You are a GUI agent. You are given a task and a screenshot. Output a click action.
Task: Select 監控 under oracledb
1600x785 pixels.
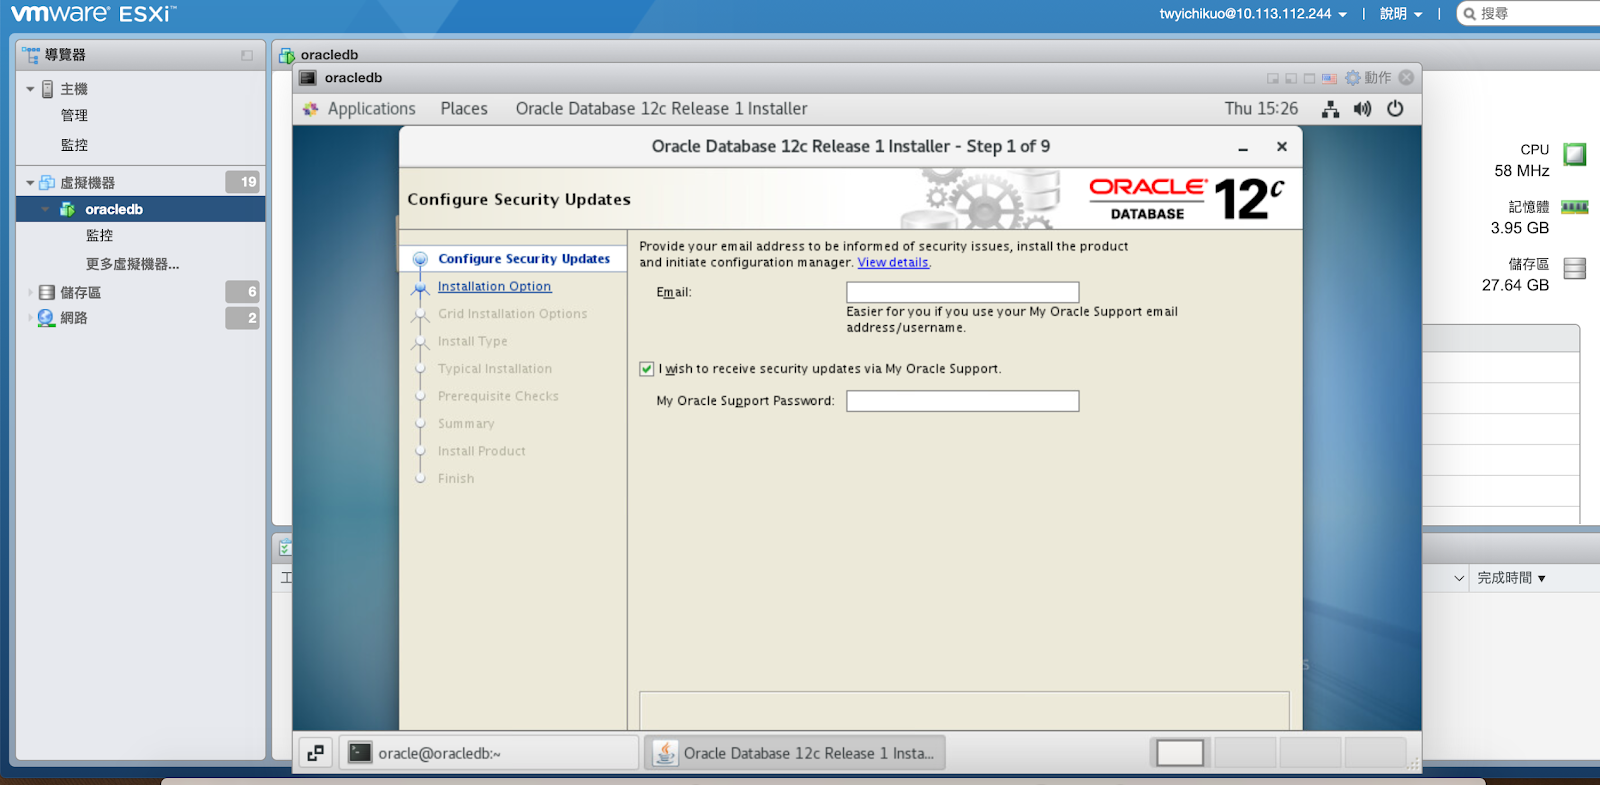pos(99,236)
